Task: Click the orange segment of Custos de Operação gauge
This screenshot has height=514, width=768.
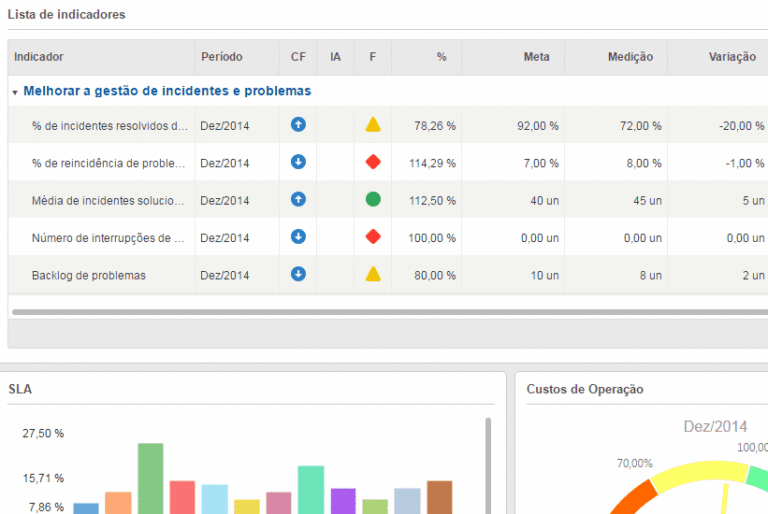Action: point(620,500)
